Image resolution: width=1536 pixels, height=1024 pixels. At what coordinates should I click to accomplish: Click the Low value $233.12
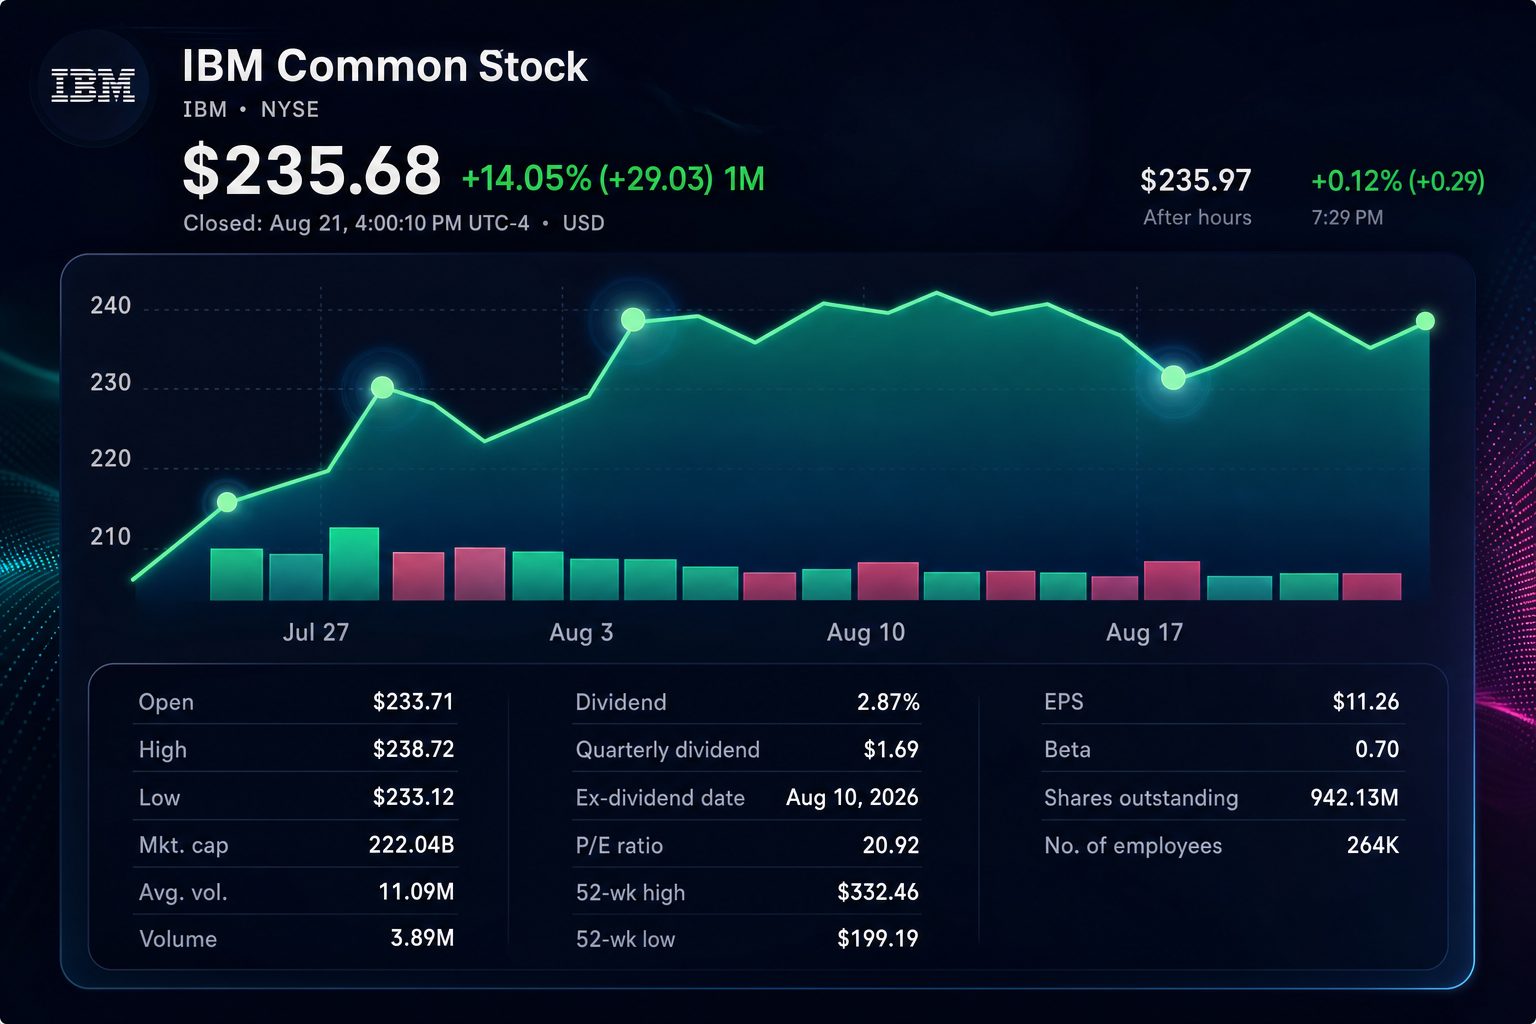click(x=413, y=797)
